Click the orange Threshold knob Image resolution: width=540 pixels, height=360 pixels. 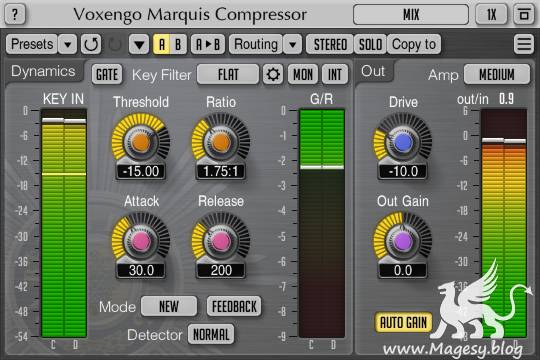click(141, 142)
